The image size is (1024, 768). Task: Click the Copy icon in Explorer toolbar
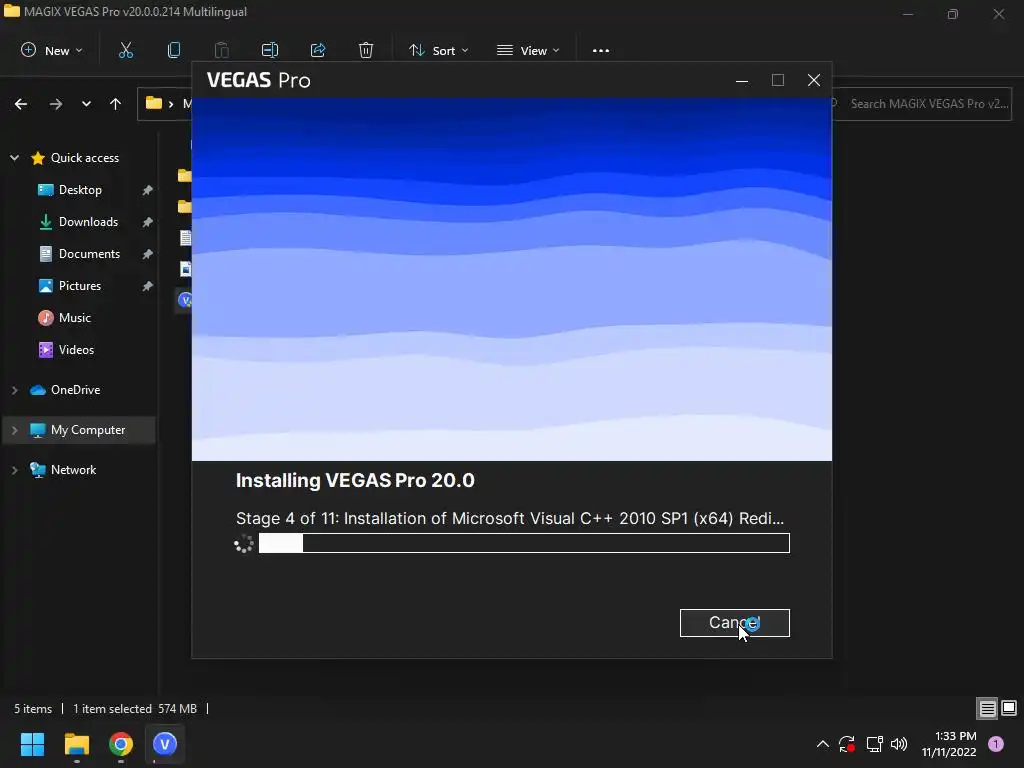(x=174, y=50)
